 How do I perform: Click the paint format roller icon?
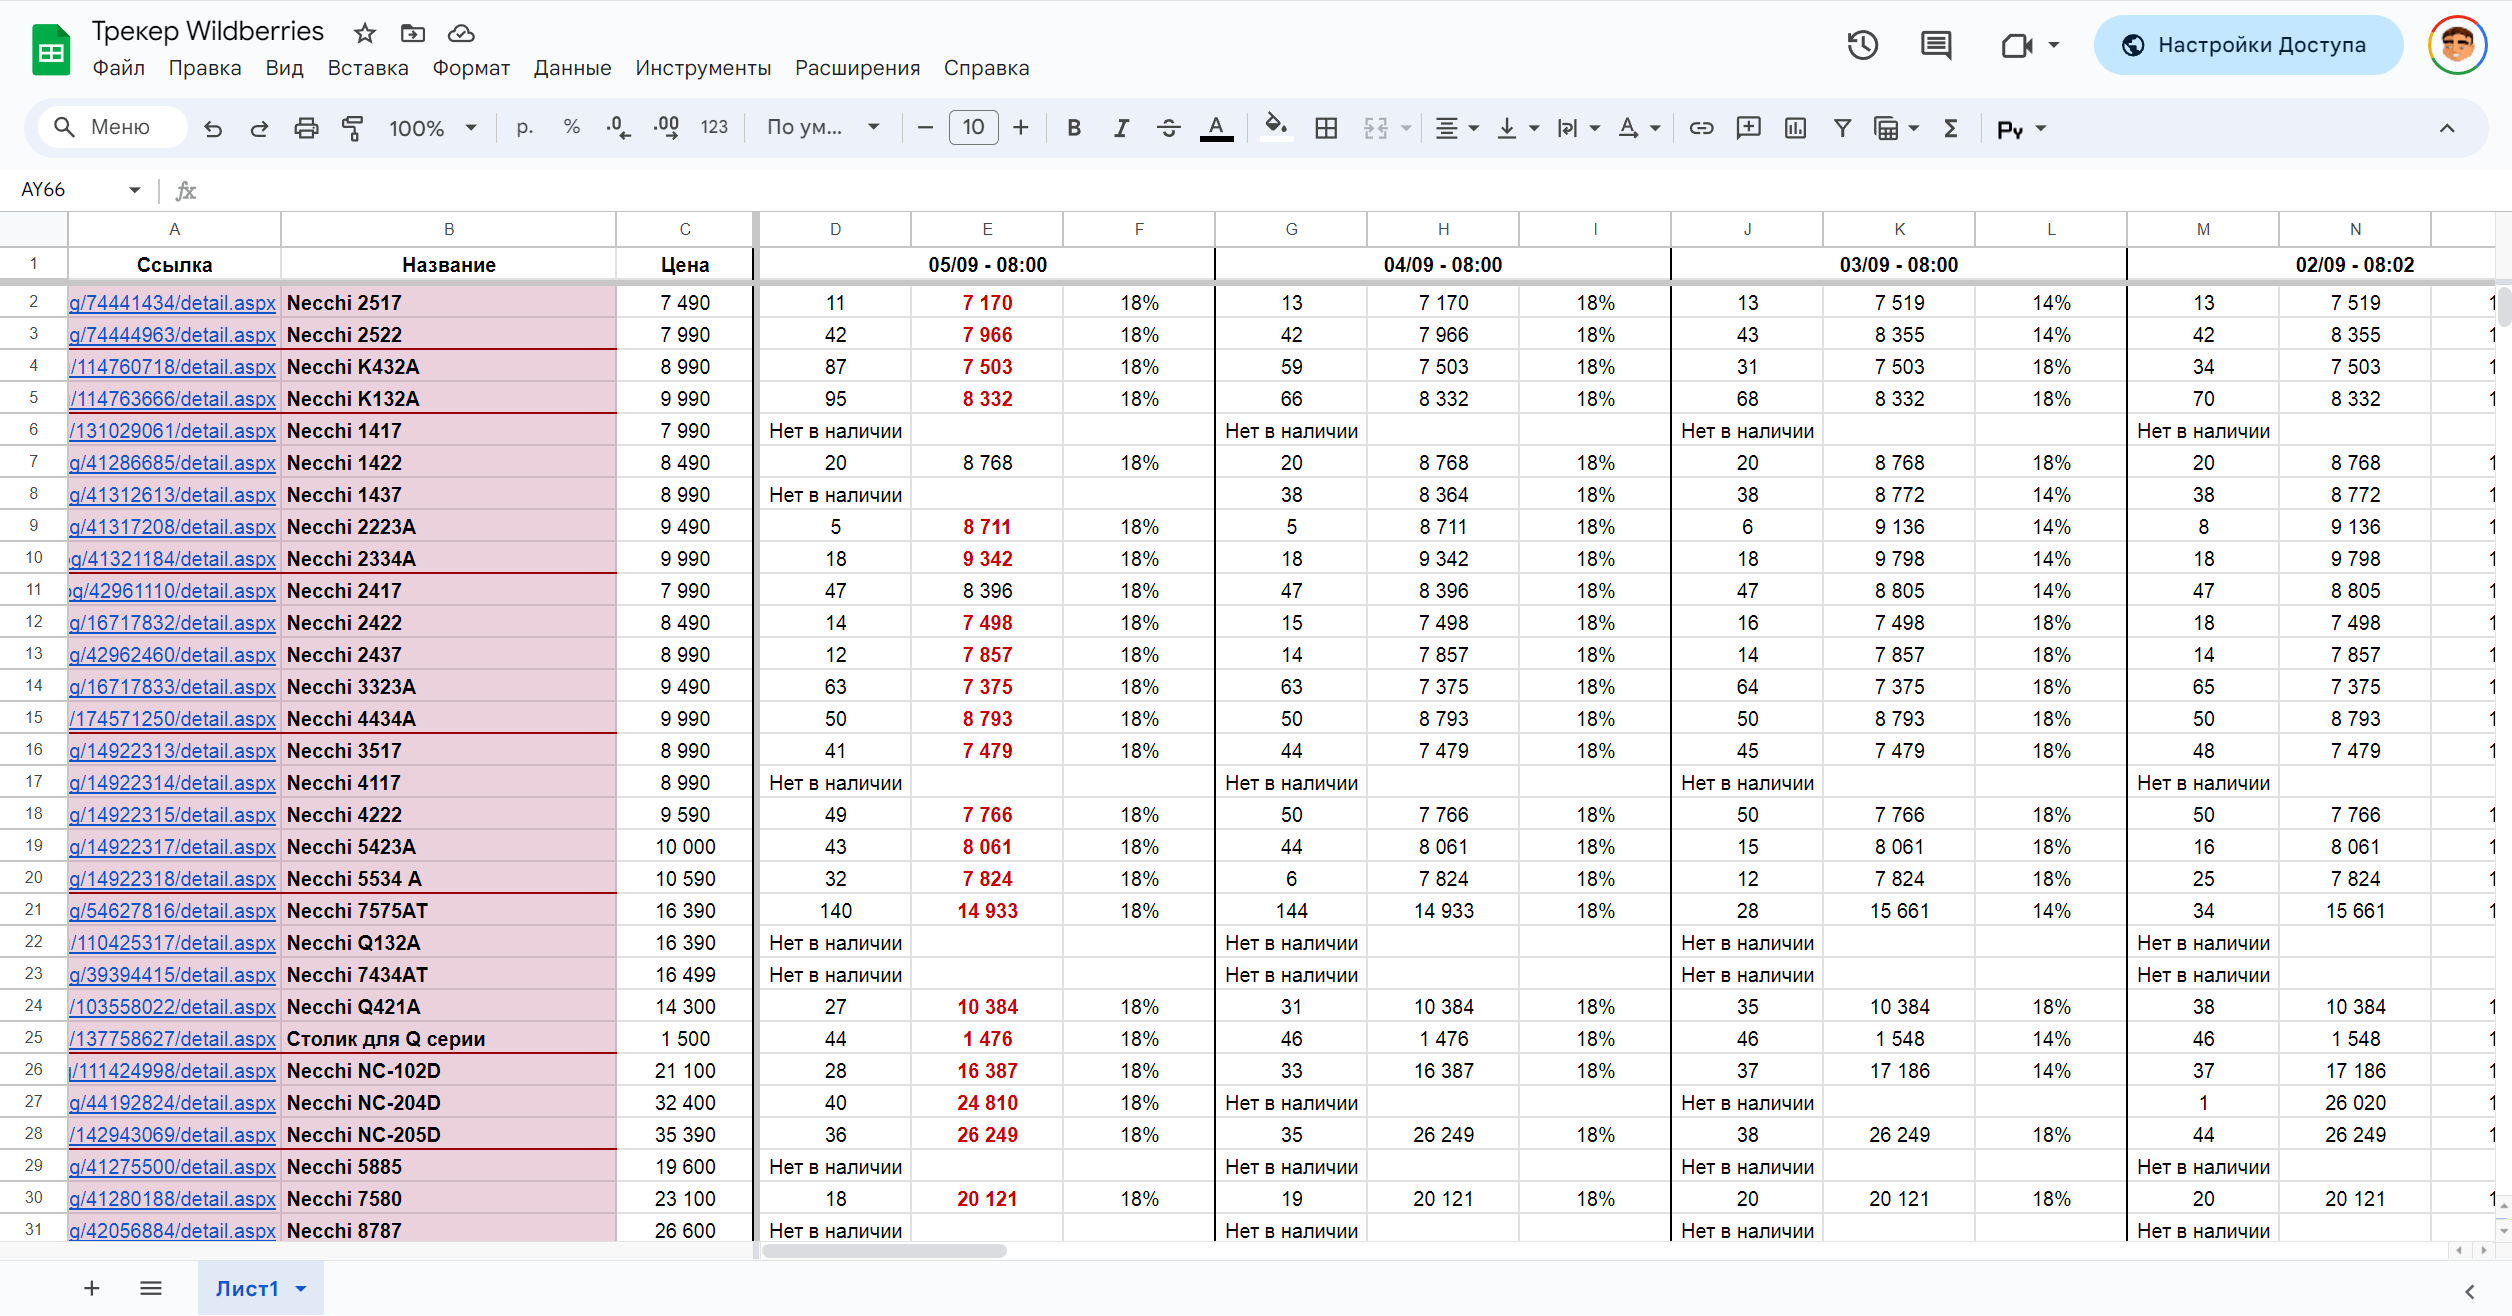point(352,128)
